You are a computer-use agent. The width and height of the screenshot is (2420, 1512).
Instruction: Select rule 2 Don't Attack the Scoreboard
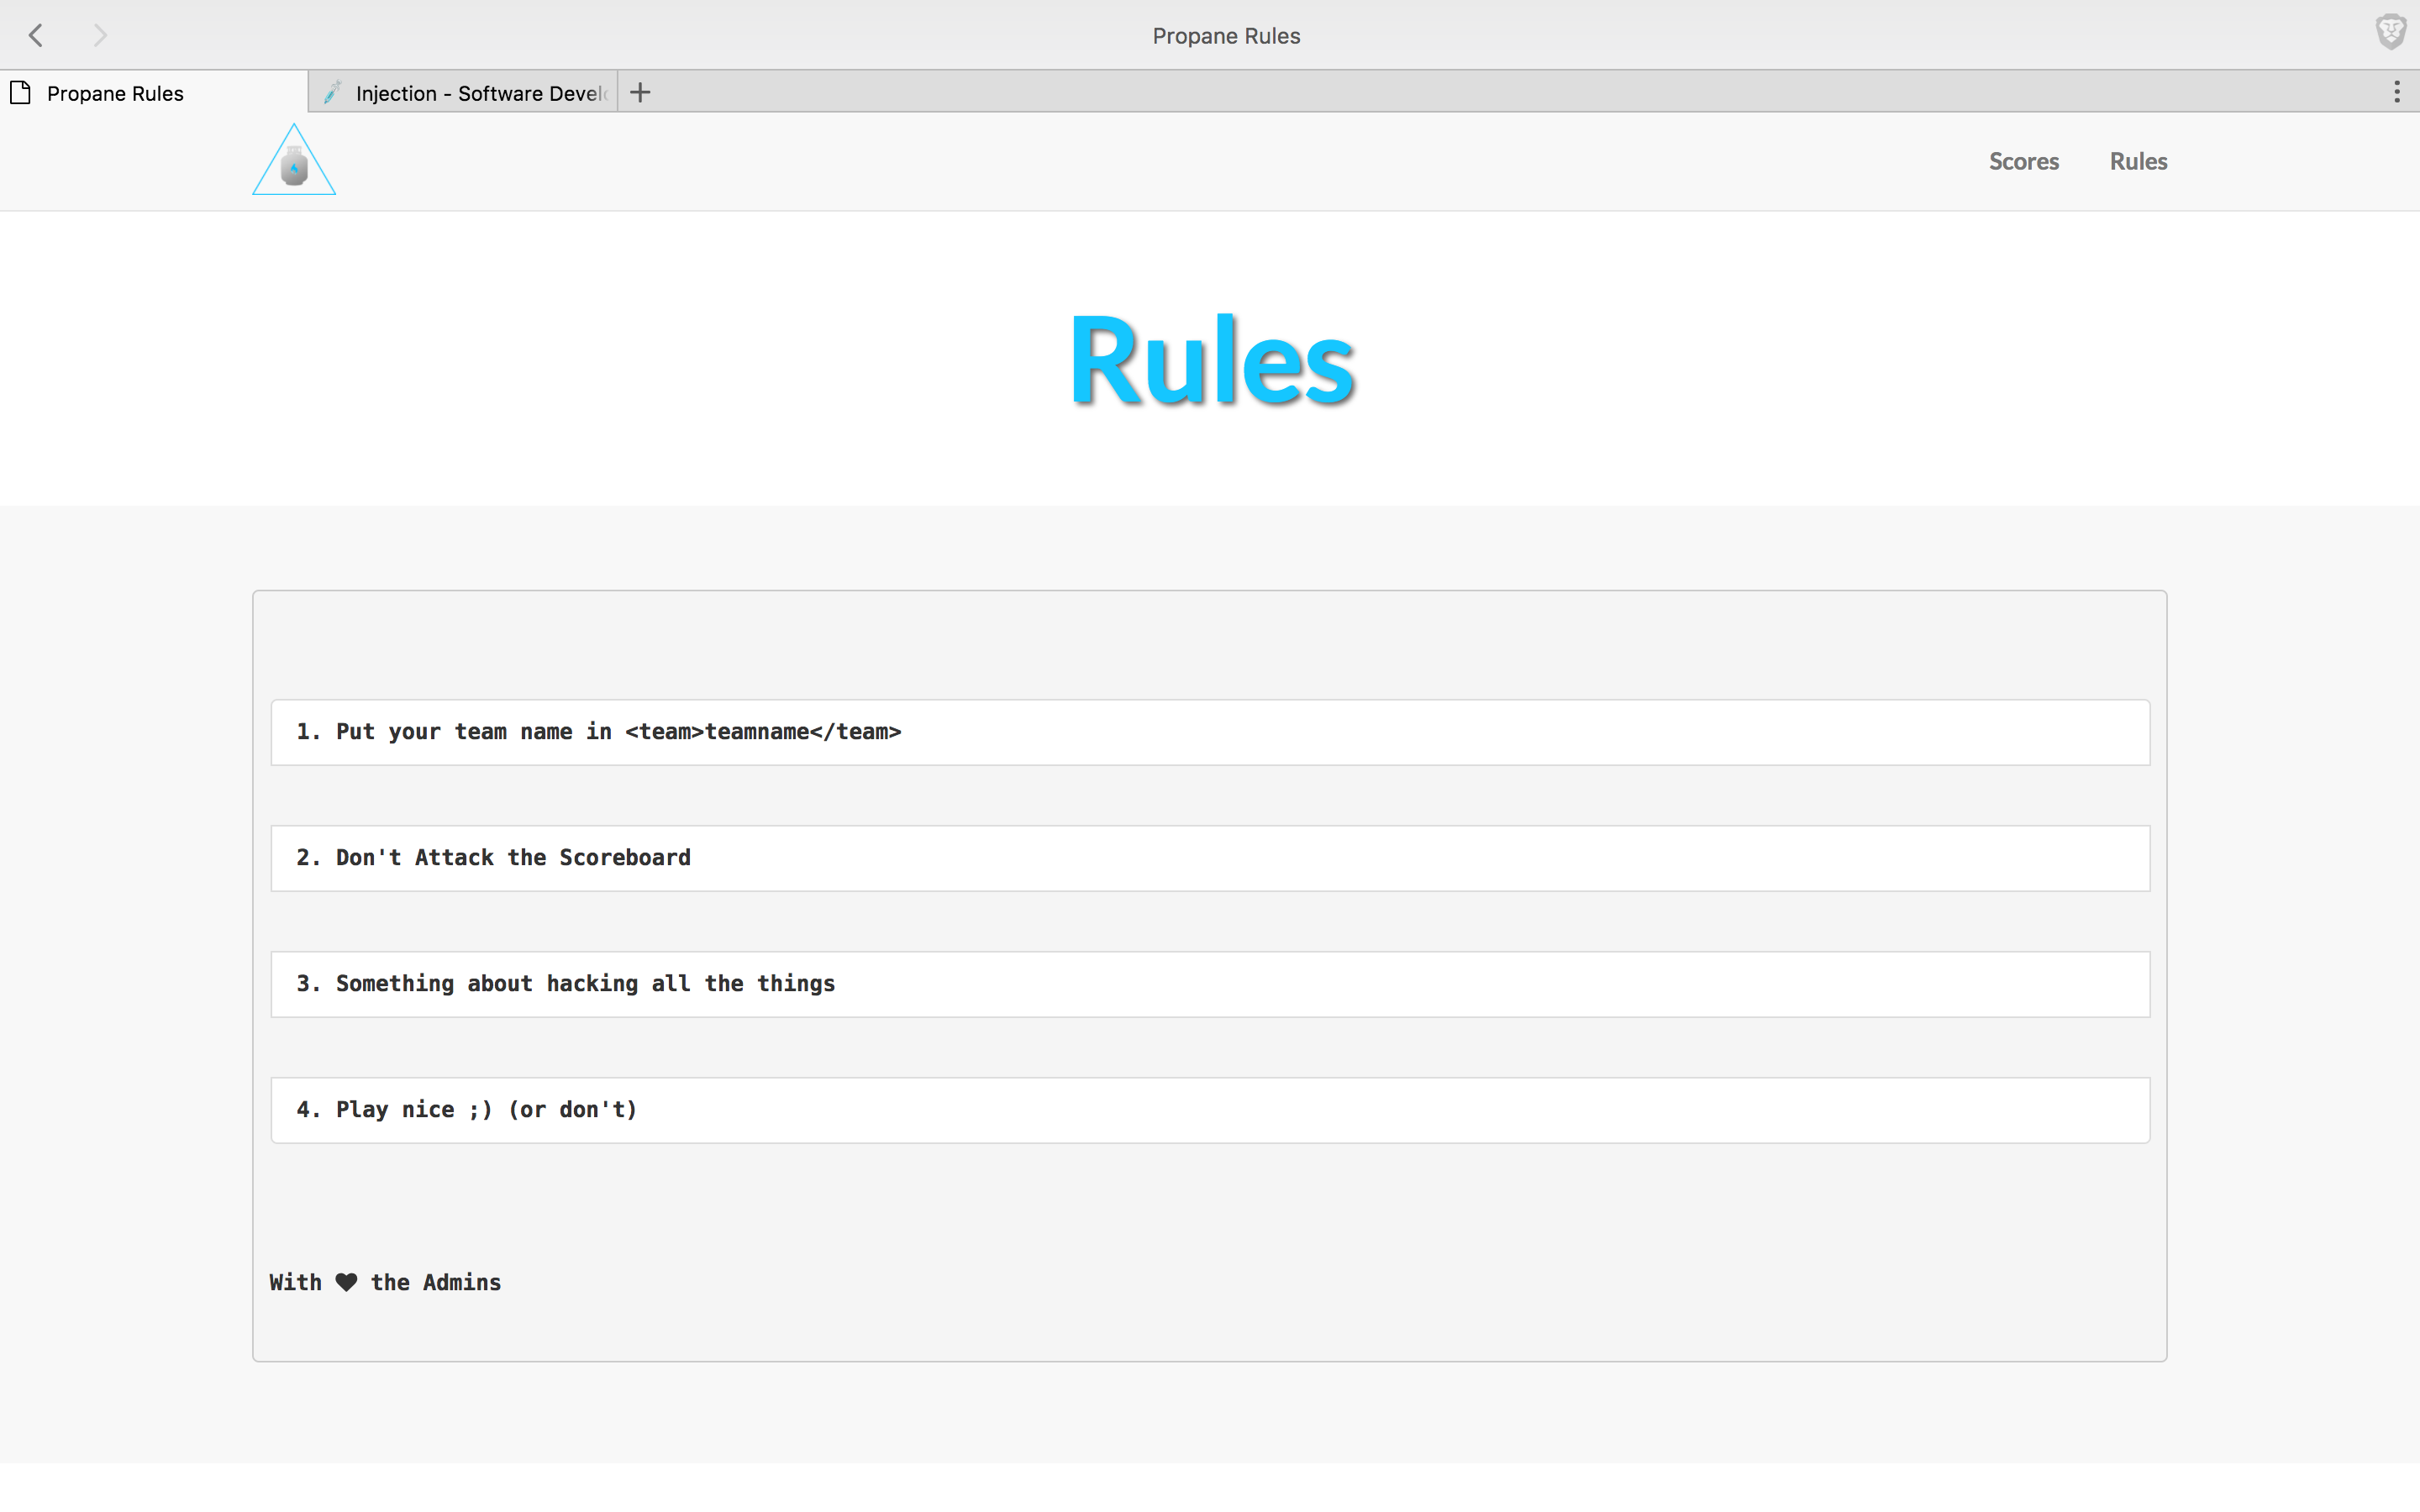(1210, 858)
